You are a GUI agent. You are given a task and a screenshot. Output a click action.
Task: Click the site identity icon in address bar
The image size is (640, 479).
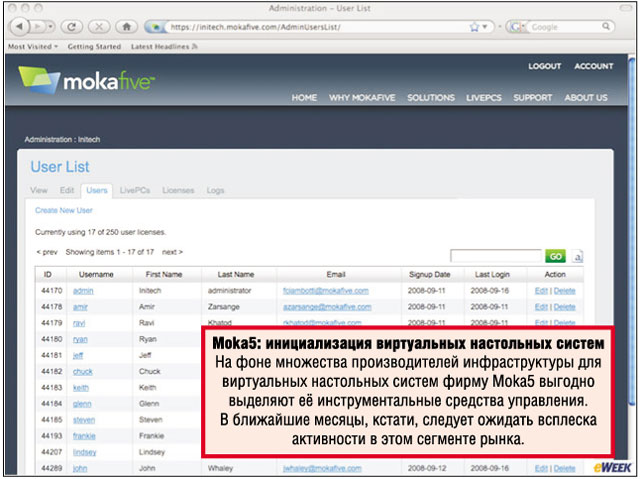point(156,27)
